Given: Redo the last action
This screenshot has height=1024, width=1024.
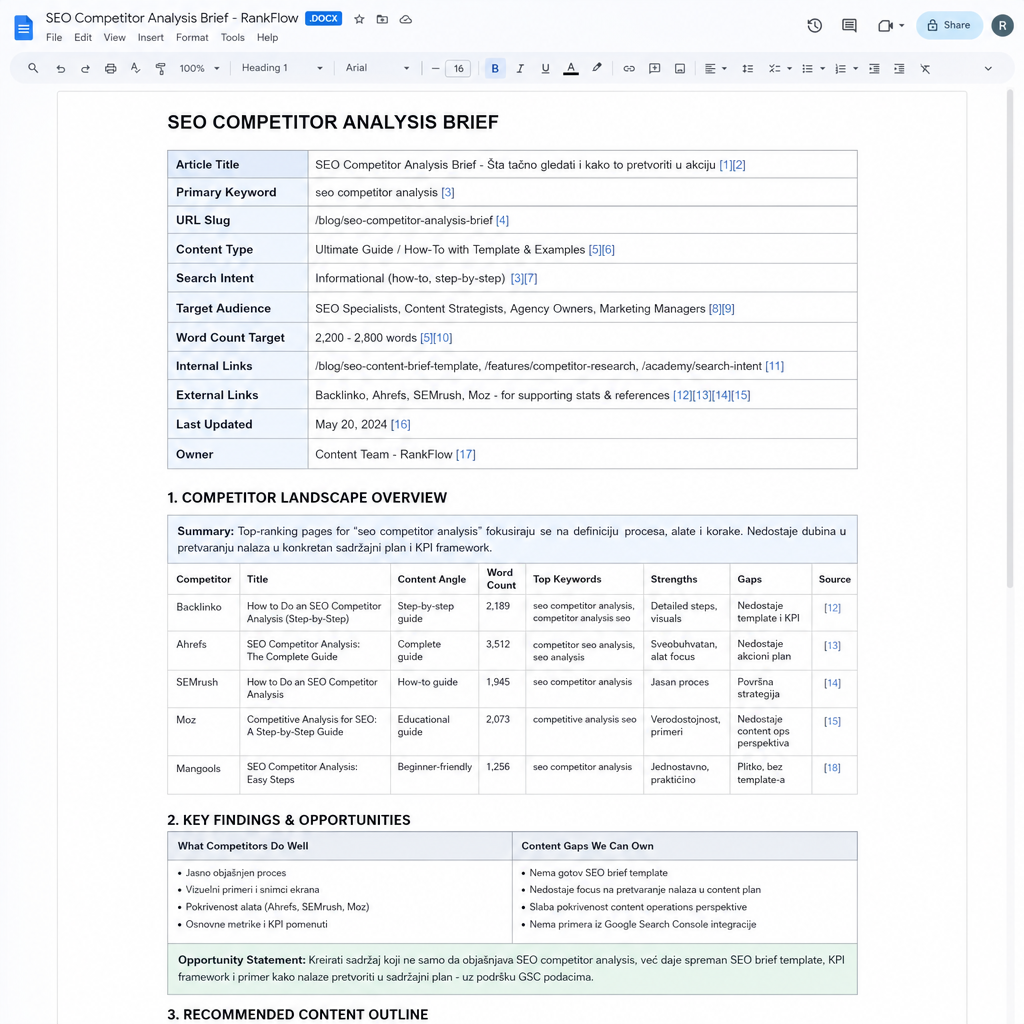Looking at the screenshot, I should tap(85, 69).
